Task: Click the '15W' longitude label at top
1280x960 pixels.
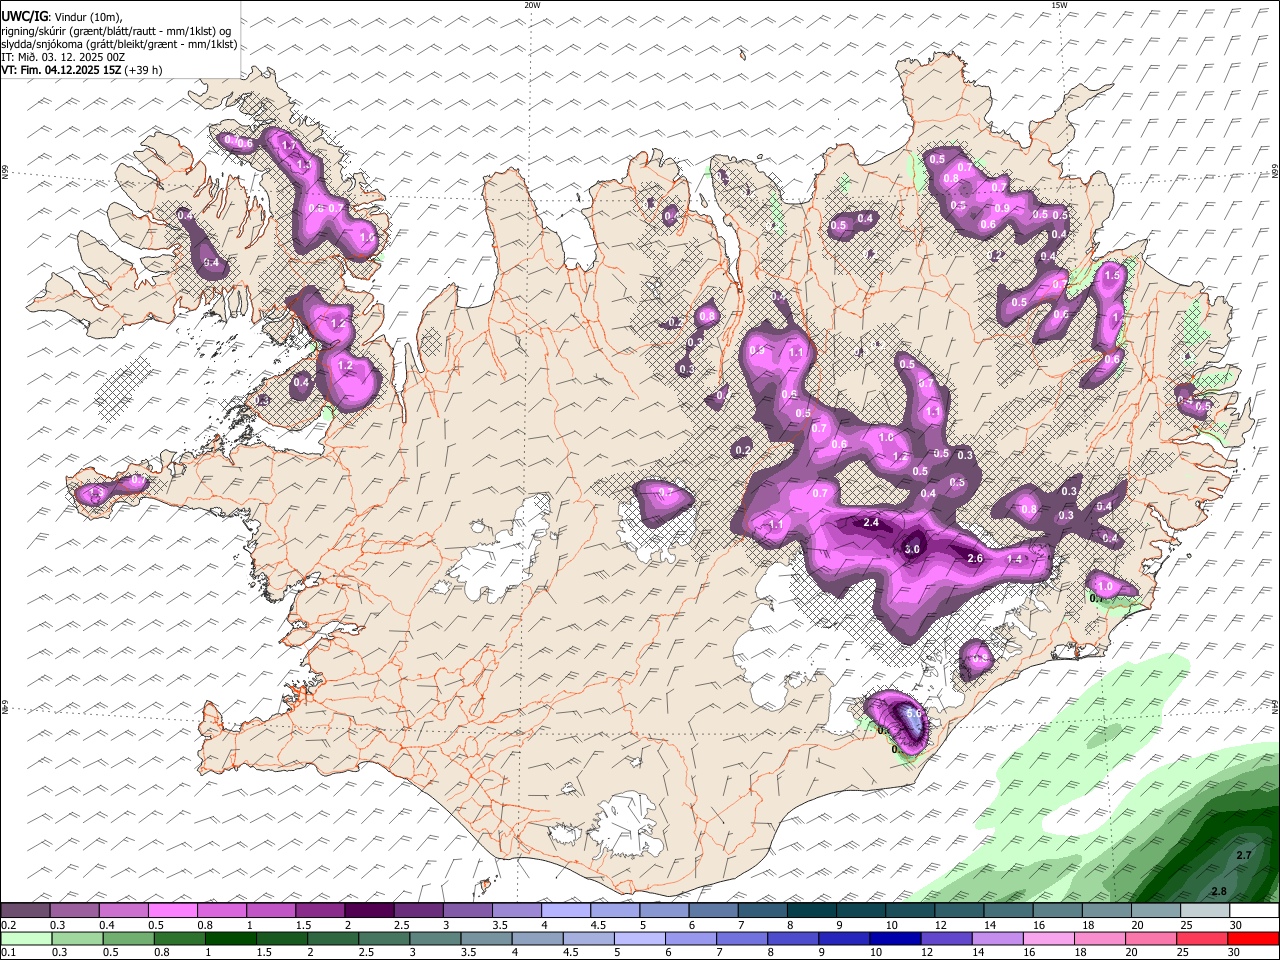Action: click(1058, 5)
